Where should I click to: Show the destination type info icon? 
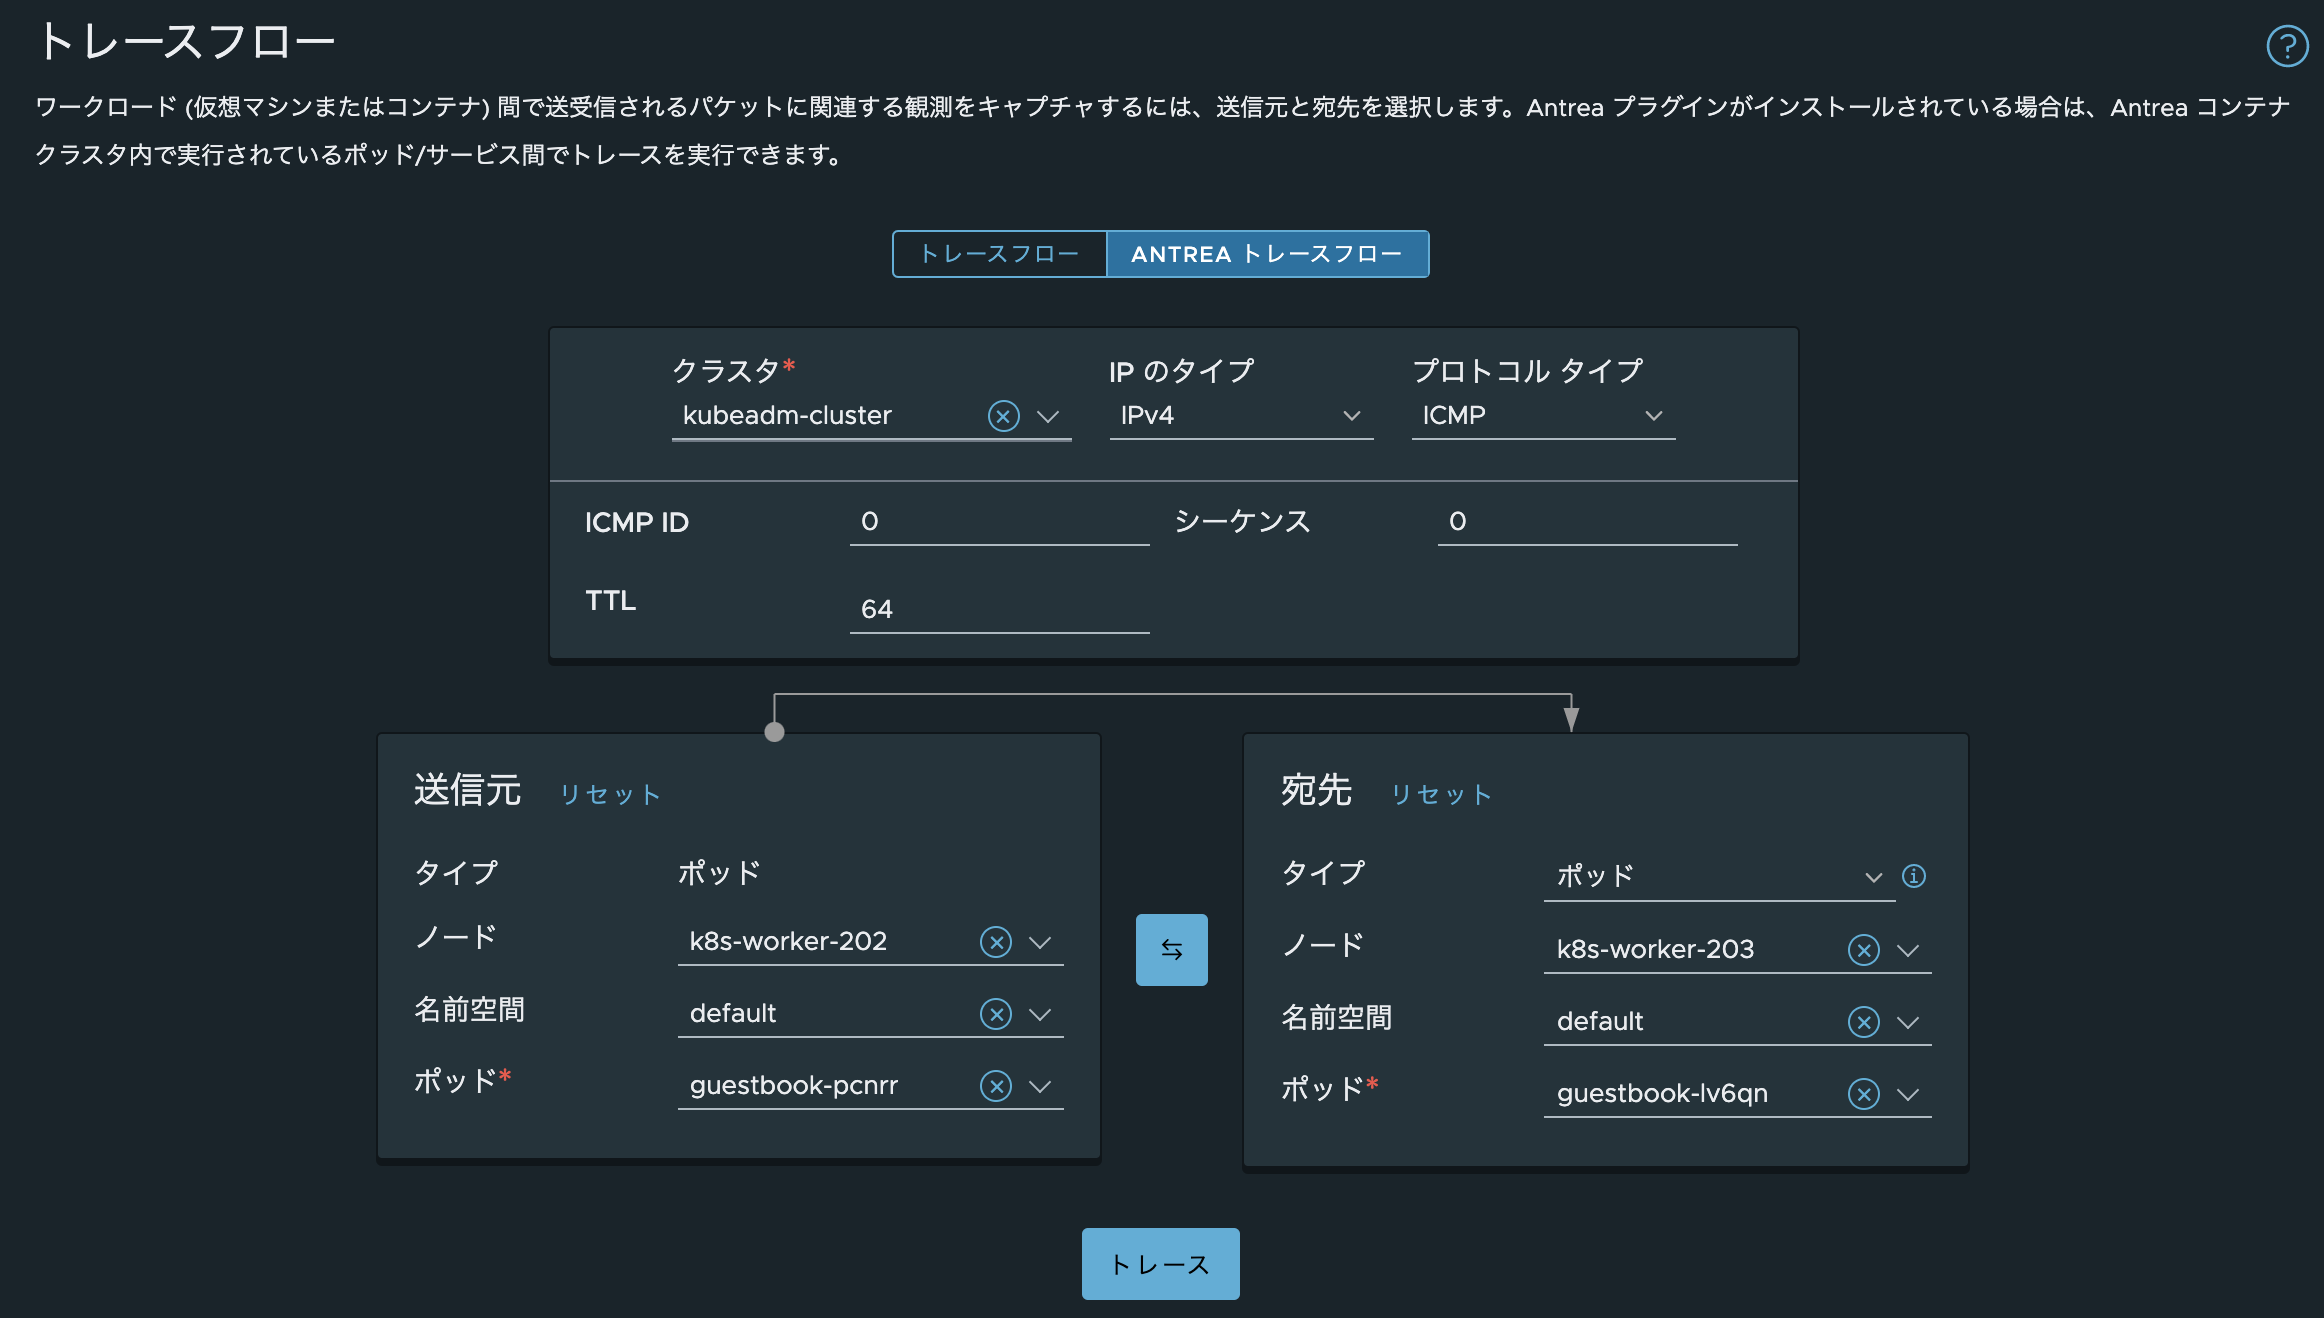click(x=1913, y=876)
